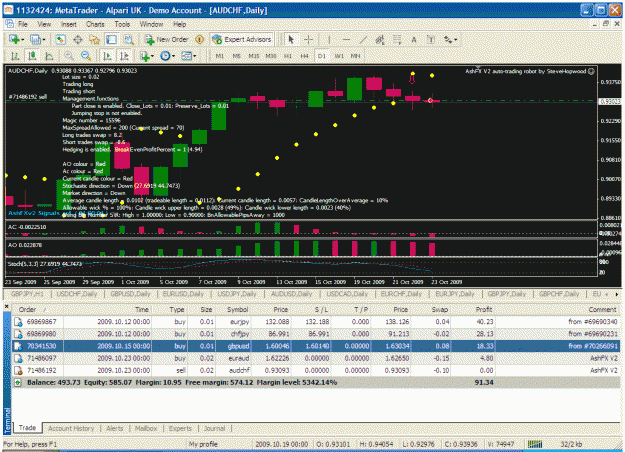Open the Periods clock dropdown
This screenshot has height=452, width=625.
(x=167, y=56)
